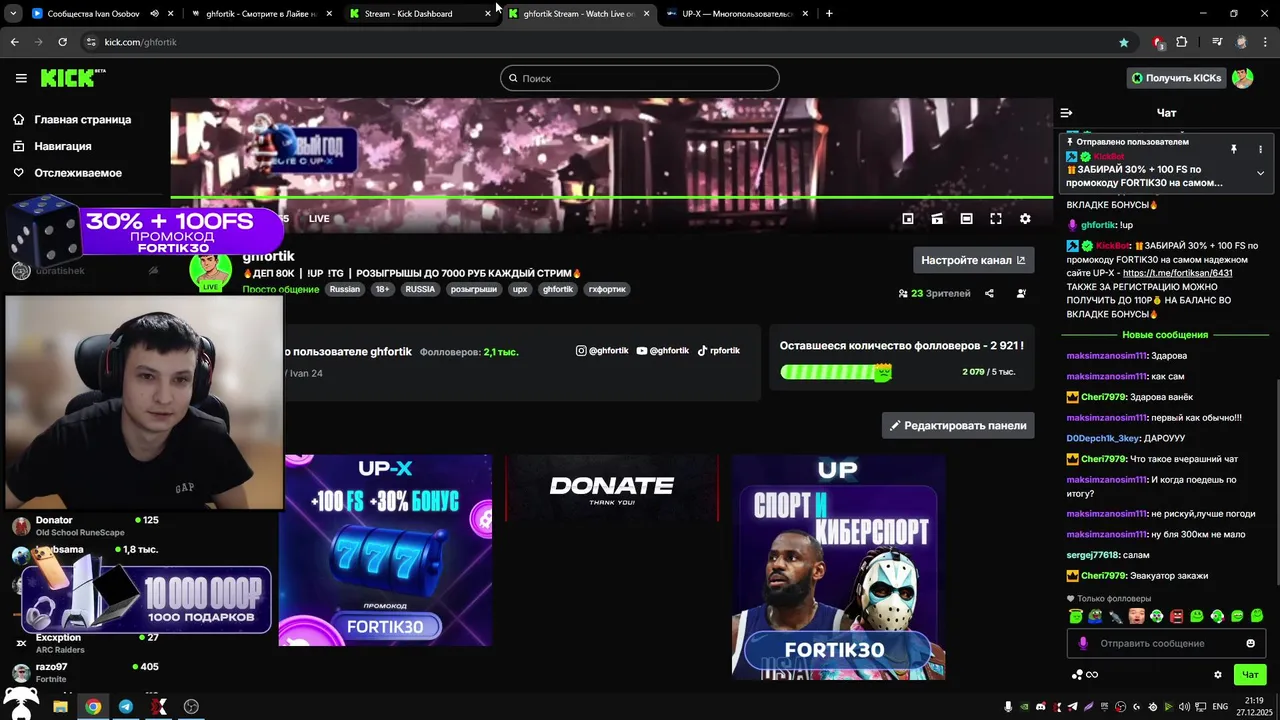
Task: Toggle theater mode on player
Action: [966, 218]
